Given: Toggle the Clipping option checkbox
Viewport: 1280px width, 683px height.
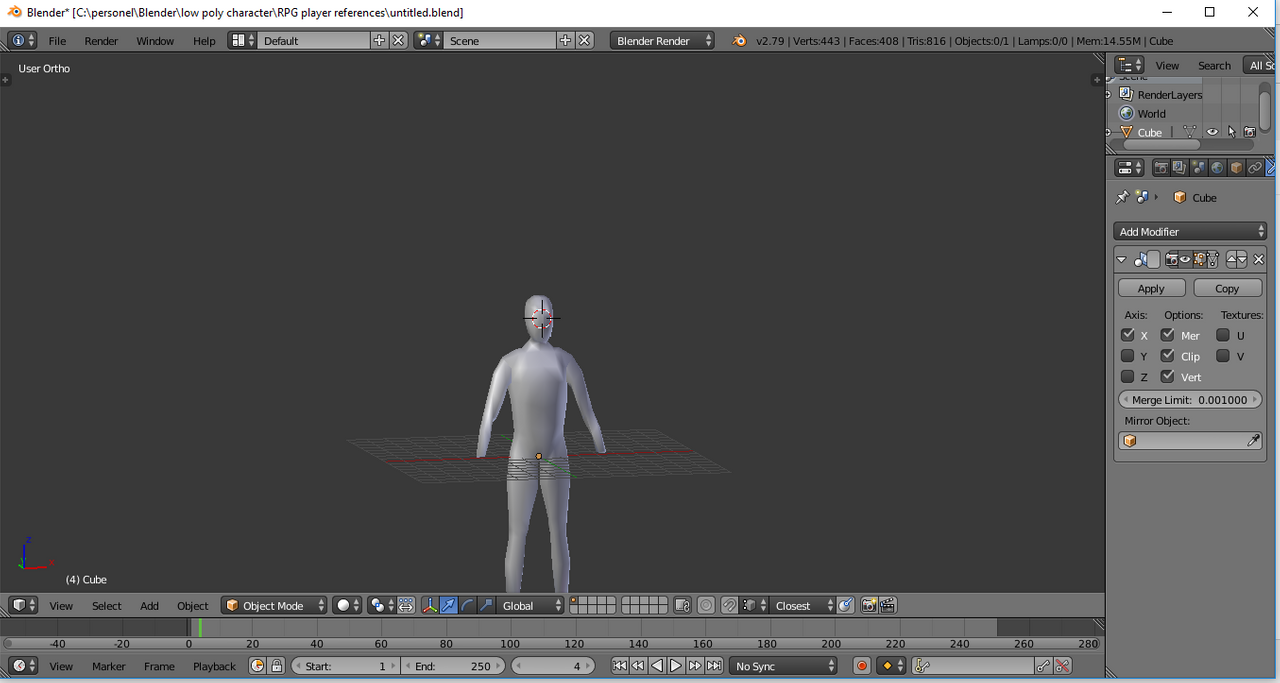Looking at the screenshot, I should pos(1168,356).
